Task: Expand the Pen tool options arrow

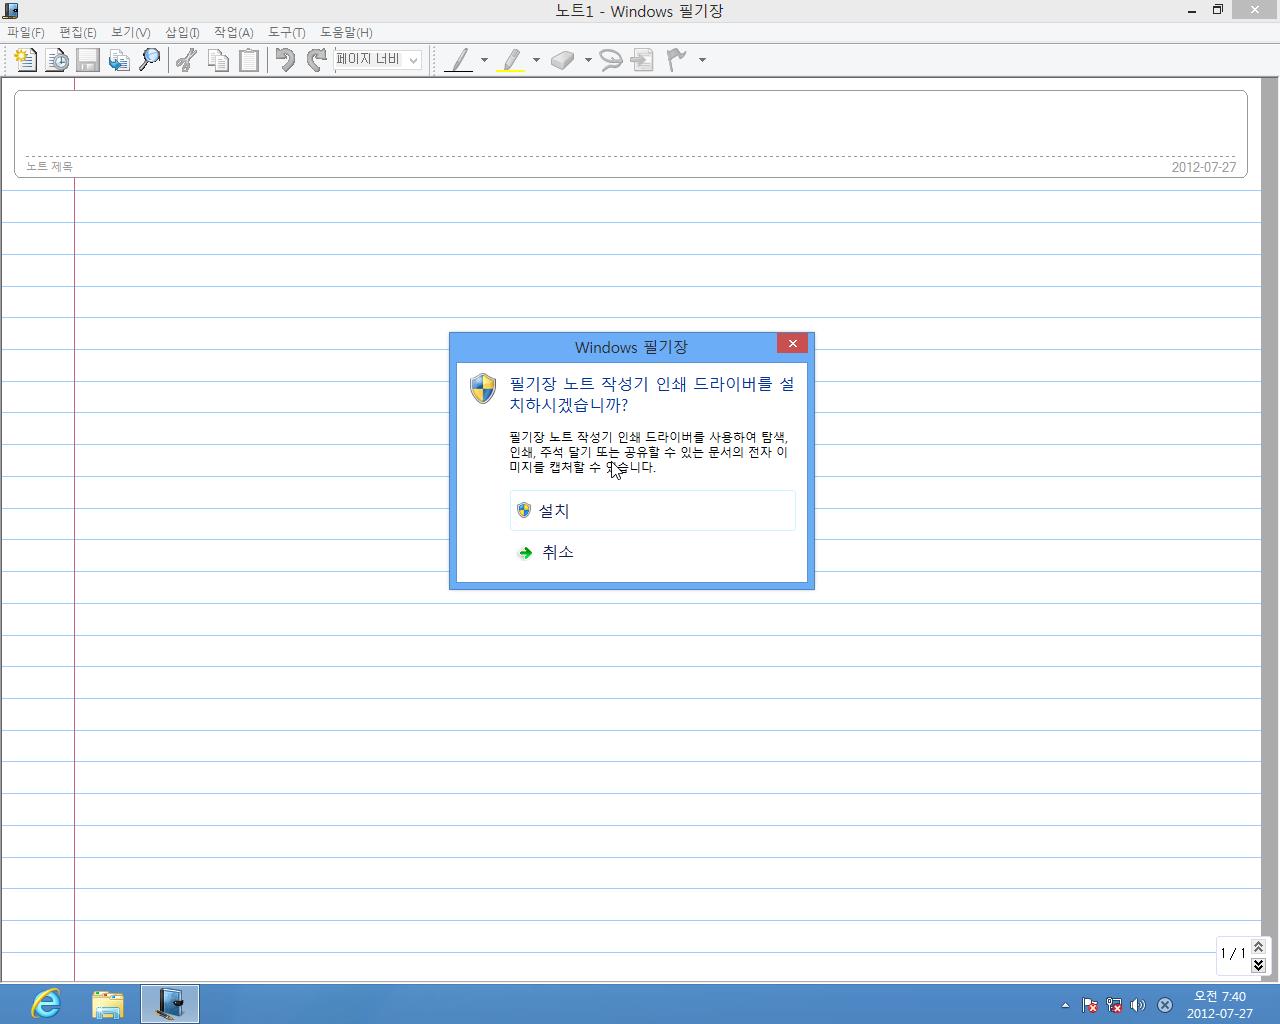Action: tap(484, 60)
